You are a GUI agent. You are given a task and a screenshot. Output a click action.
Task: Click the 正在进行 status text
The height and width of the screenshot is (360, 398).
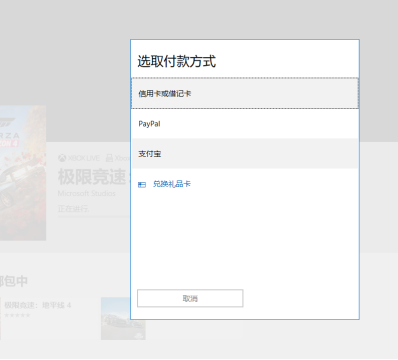pyautogui.click(x=73, y=209)
